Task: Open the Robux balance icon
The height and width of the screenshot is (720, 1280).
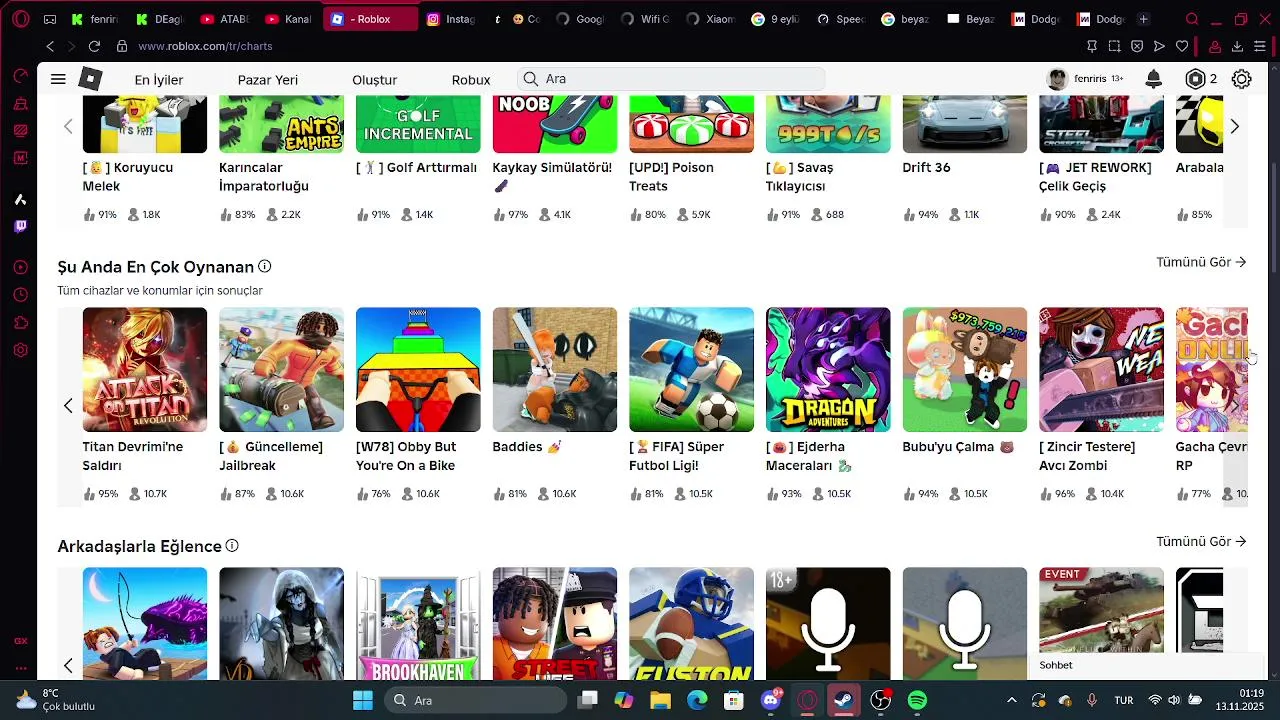Action: point(1195,79)
